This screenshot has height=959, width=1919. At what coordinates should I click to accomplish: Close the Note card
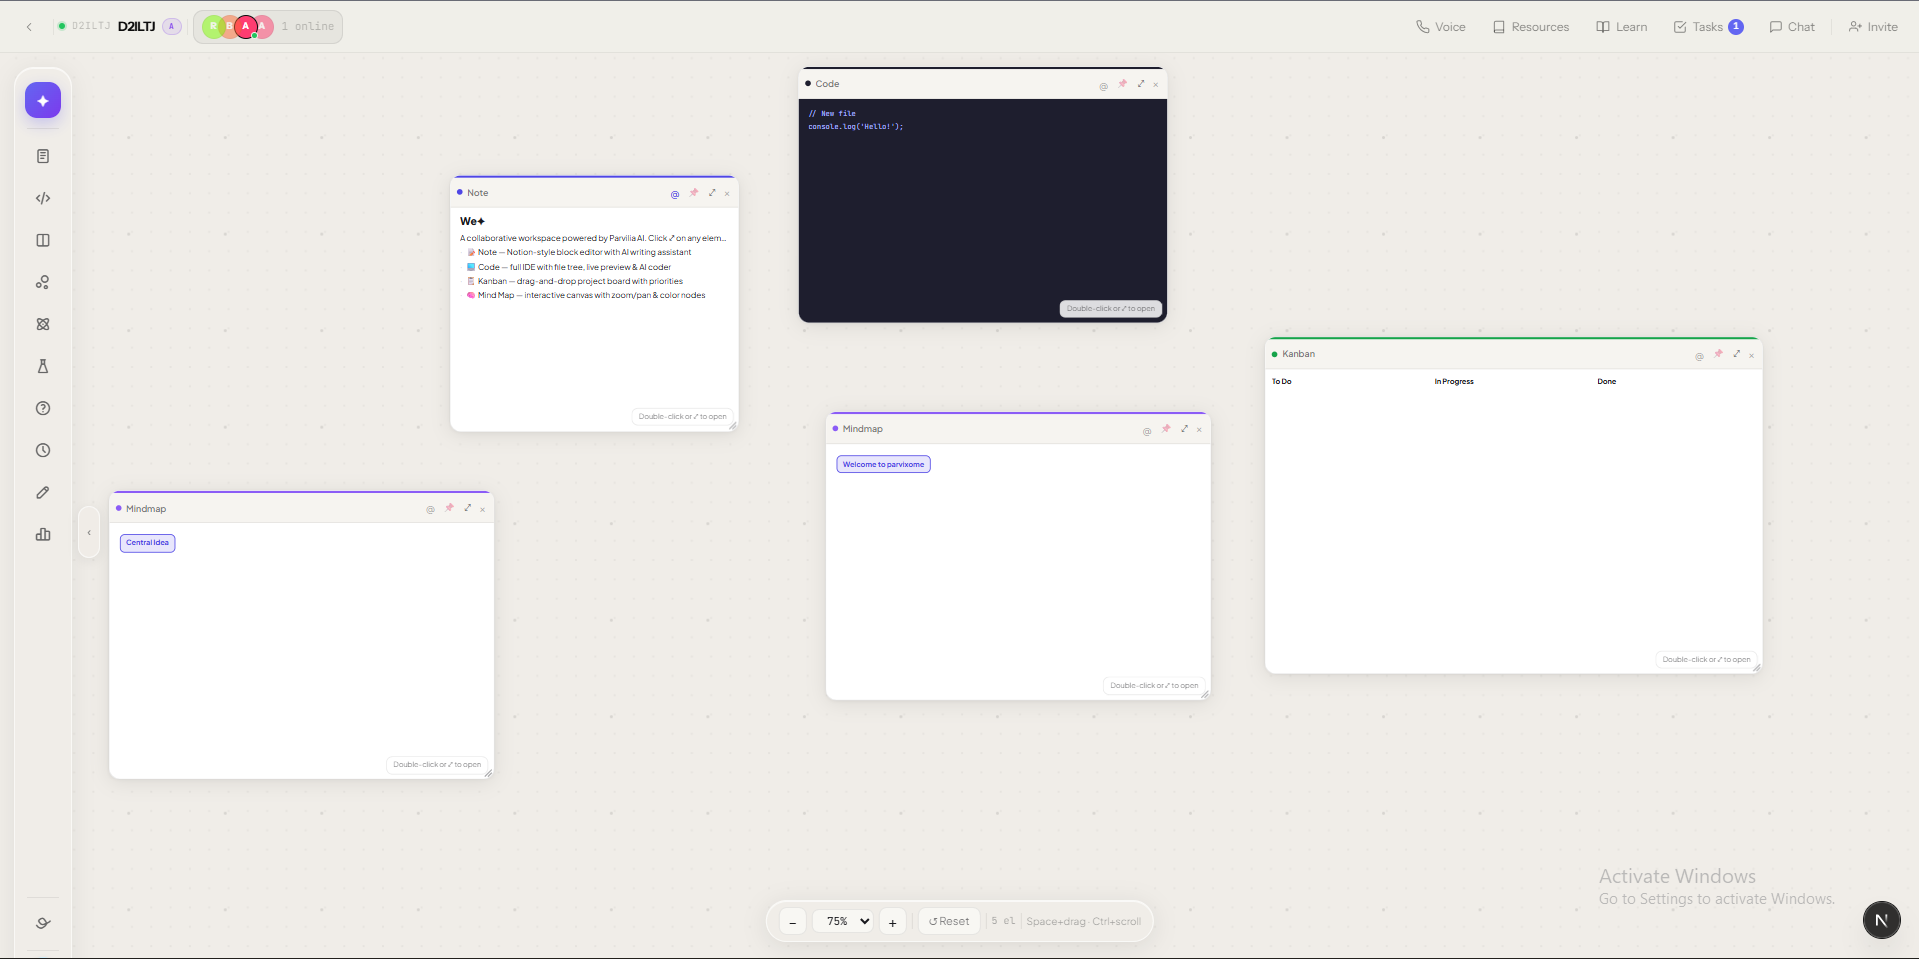pyautogui.click(x=727, y=194)
